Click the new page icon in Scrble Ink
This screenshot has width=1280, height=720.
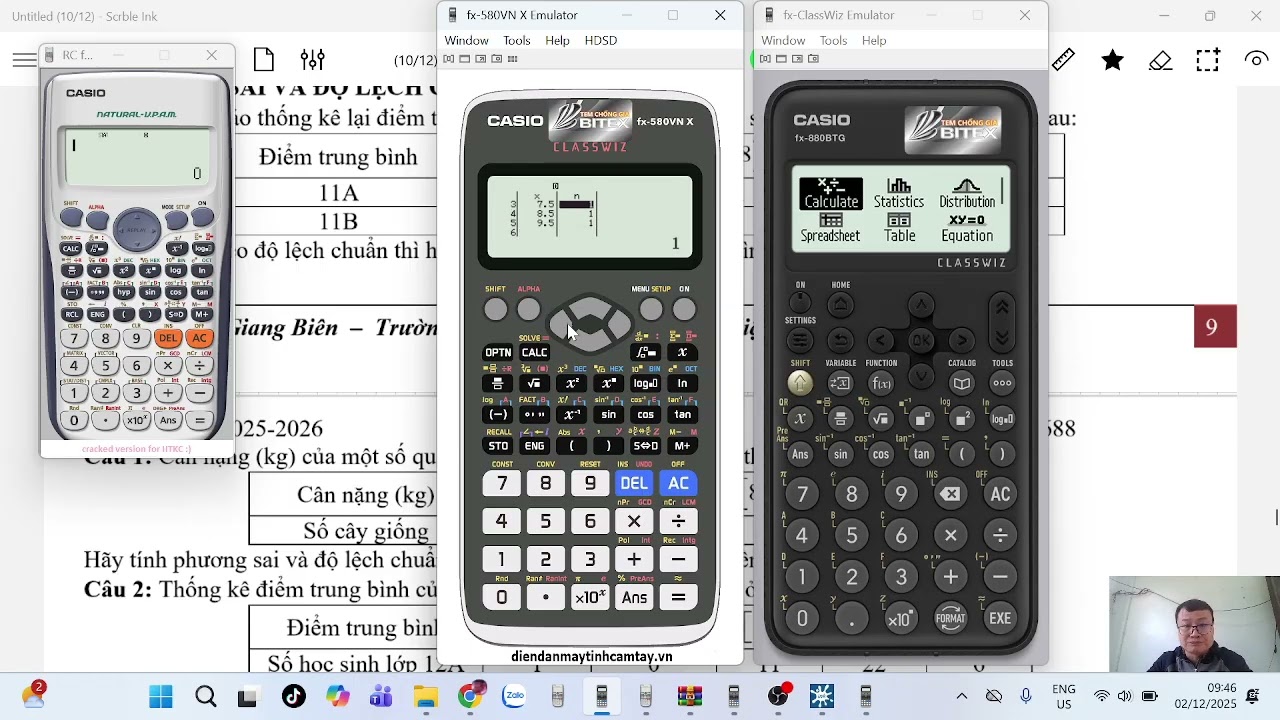pyautogui.click(x=264, y=60)
